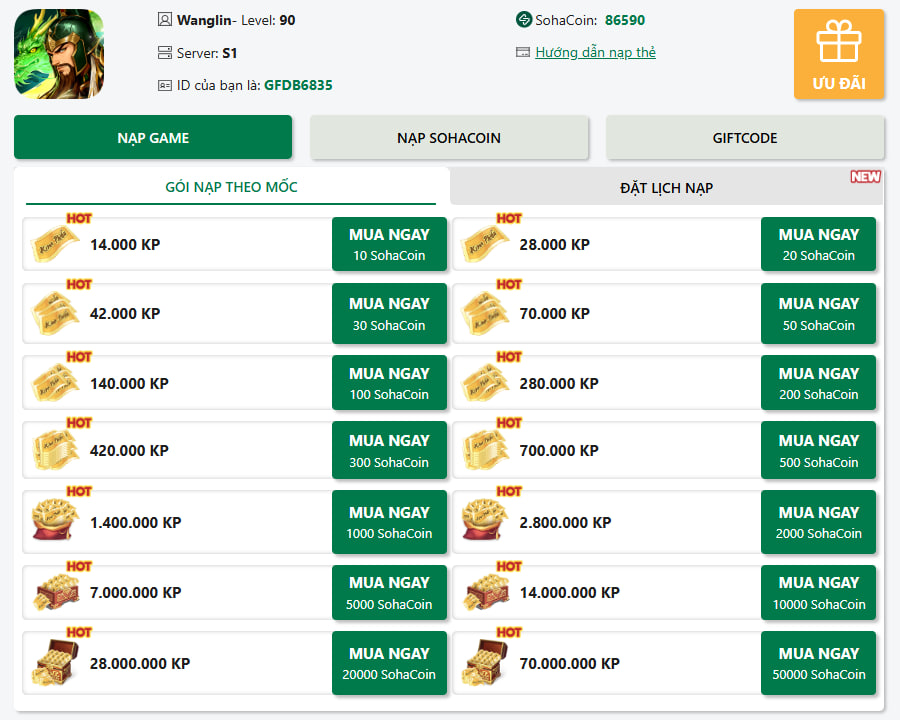Click the treasure chest icon for 70.000.000 KP
The height and width of the screenshot is (720, 900).
tap(486, 663)
